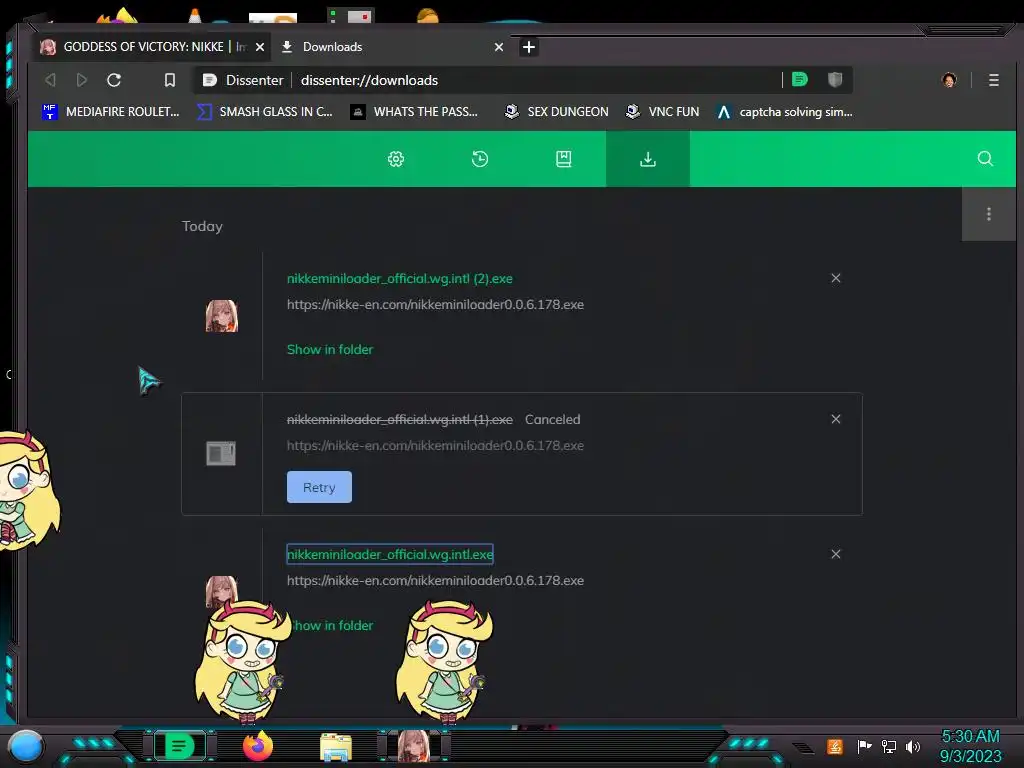Image resolution: width=1024 pixels, height=768 pixels.
Task: Open nikkeminiloader_official.wg.intl (2).exe file link
Action: pos(400,278)
